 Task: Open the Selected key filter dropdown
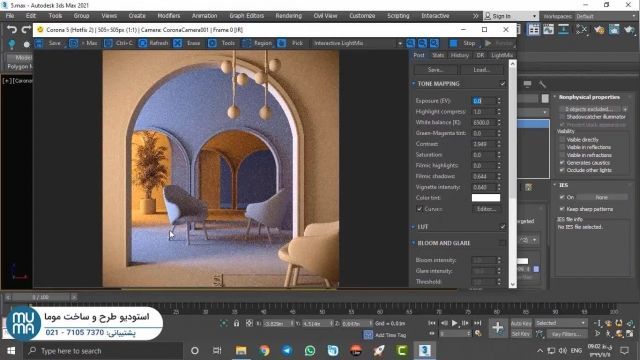(560, 323)
